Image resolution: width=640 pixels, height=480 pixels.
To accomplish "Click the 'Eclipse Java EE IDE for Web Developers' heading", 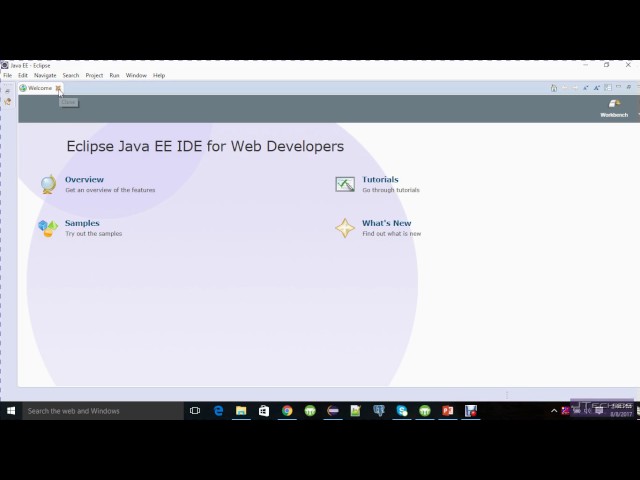I will pos(205,146).
